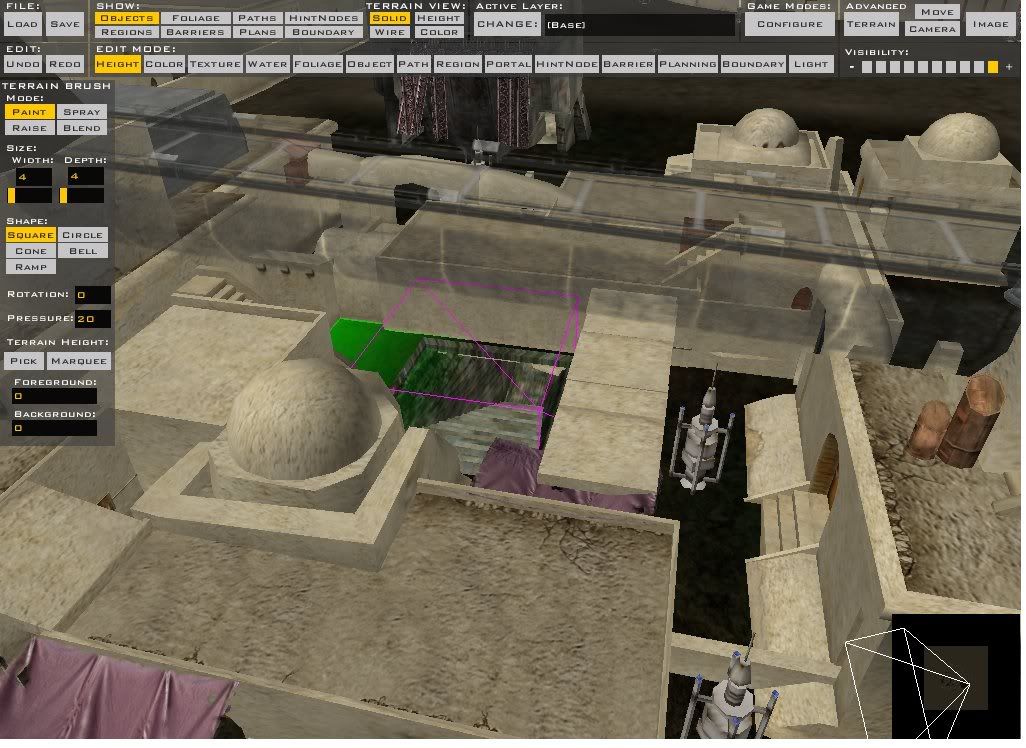The width and height of the screenshot is (1026, 748).
Task: Switch to HintNode edit mode
Action: pyautogui.click(x=567, y=64)
